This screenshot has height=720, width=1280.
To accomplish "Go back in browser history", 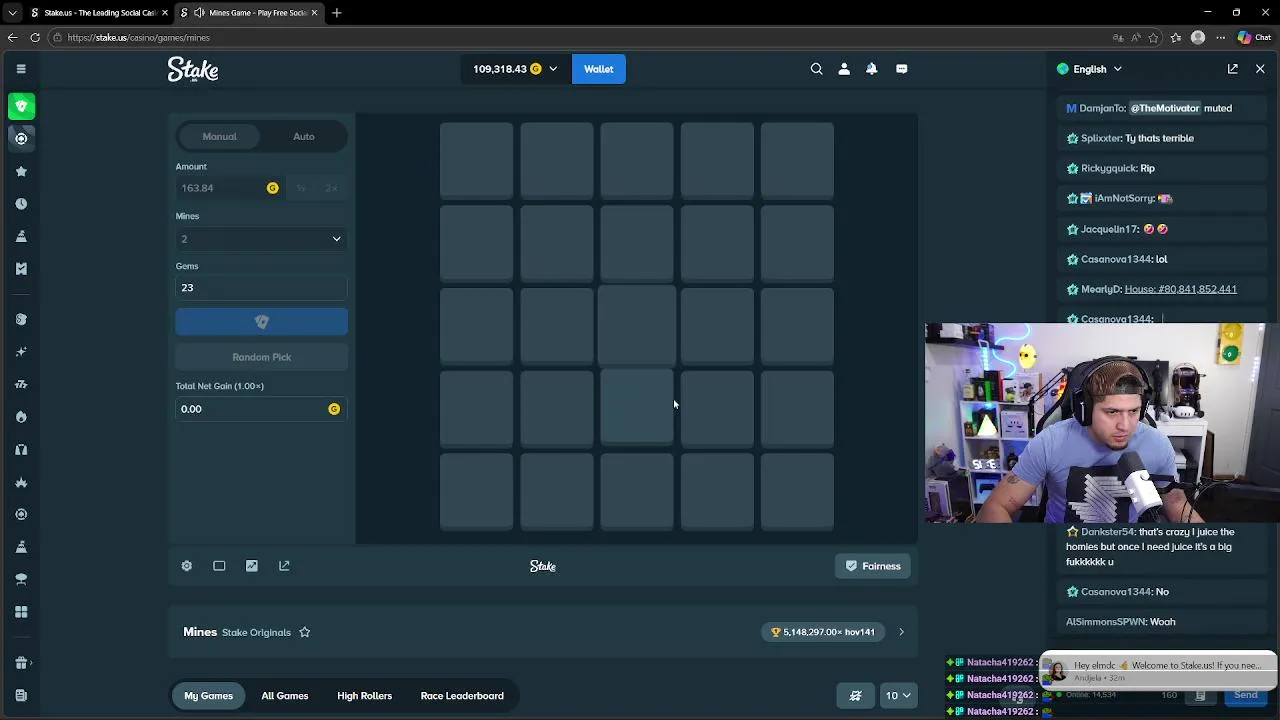I will click(12, 38).
